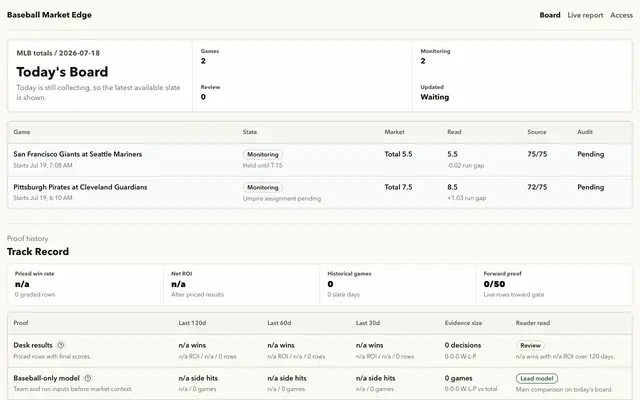640x400 pixels.
Task: Click the Source column header
Action: 537,132
